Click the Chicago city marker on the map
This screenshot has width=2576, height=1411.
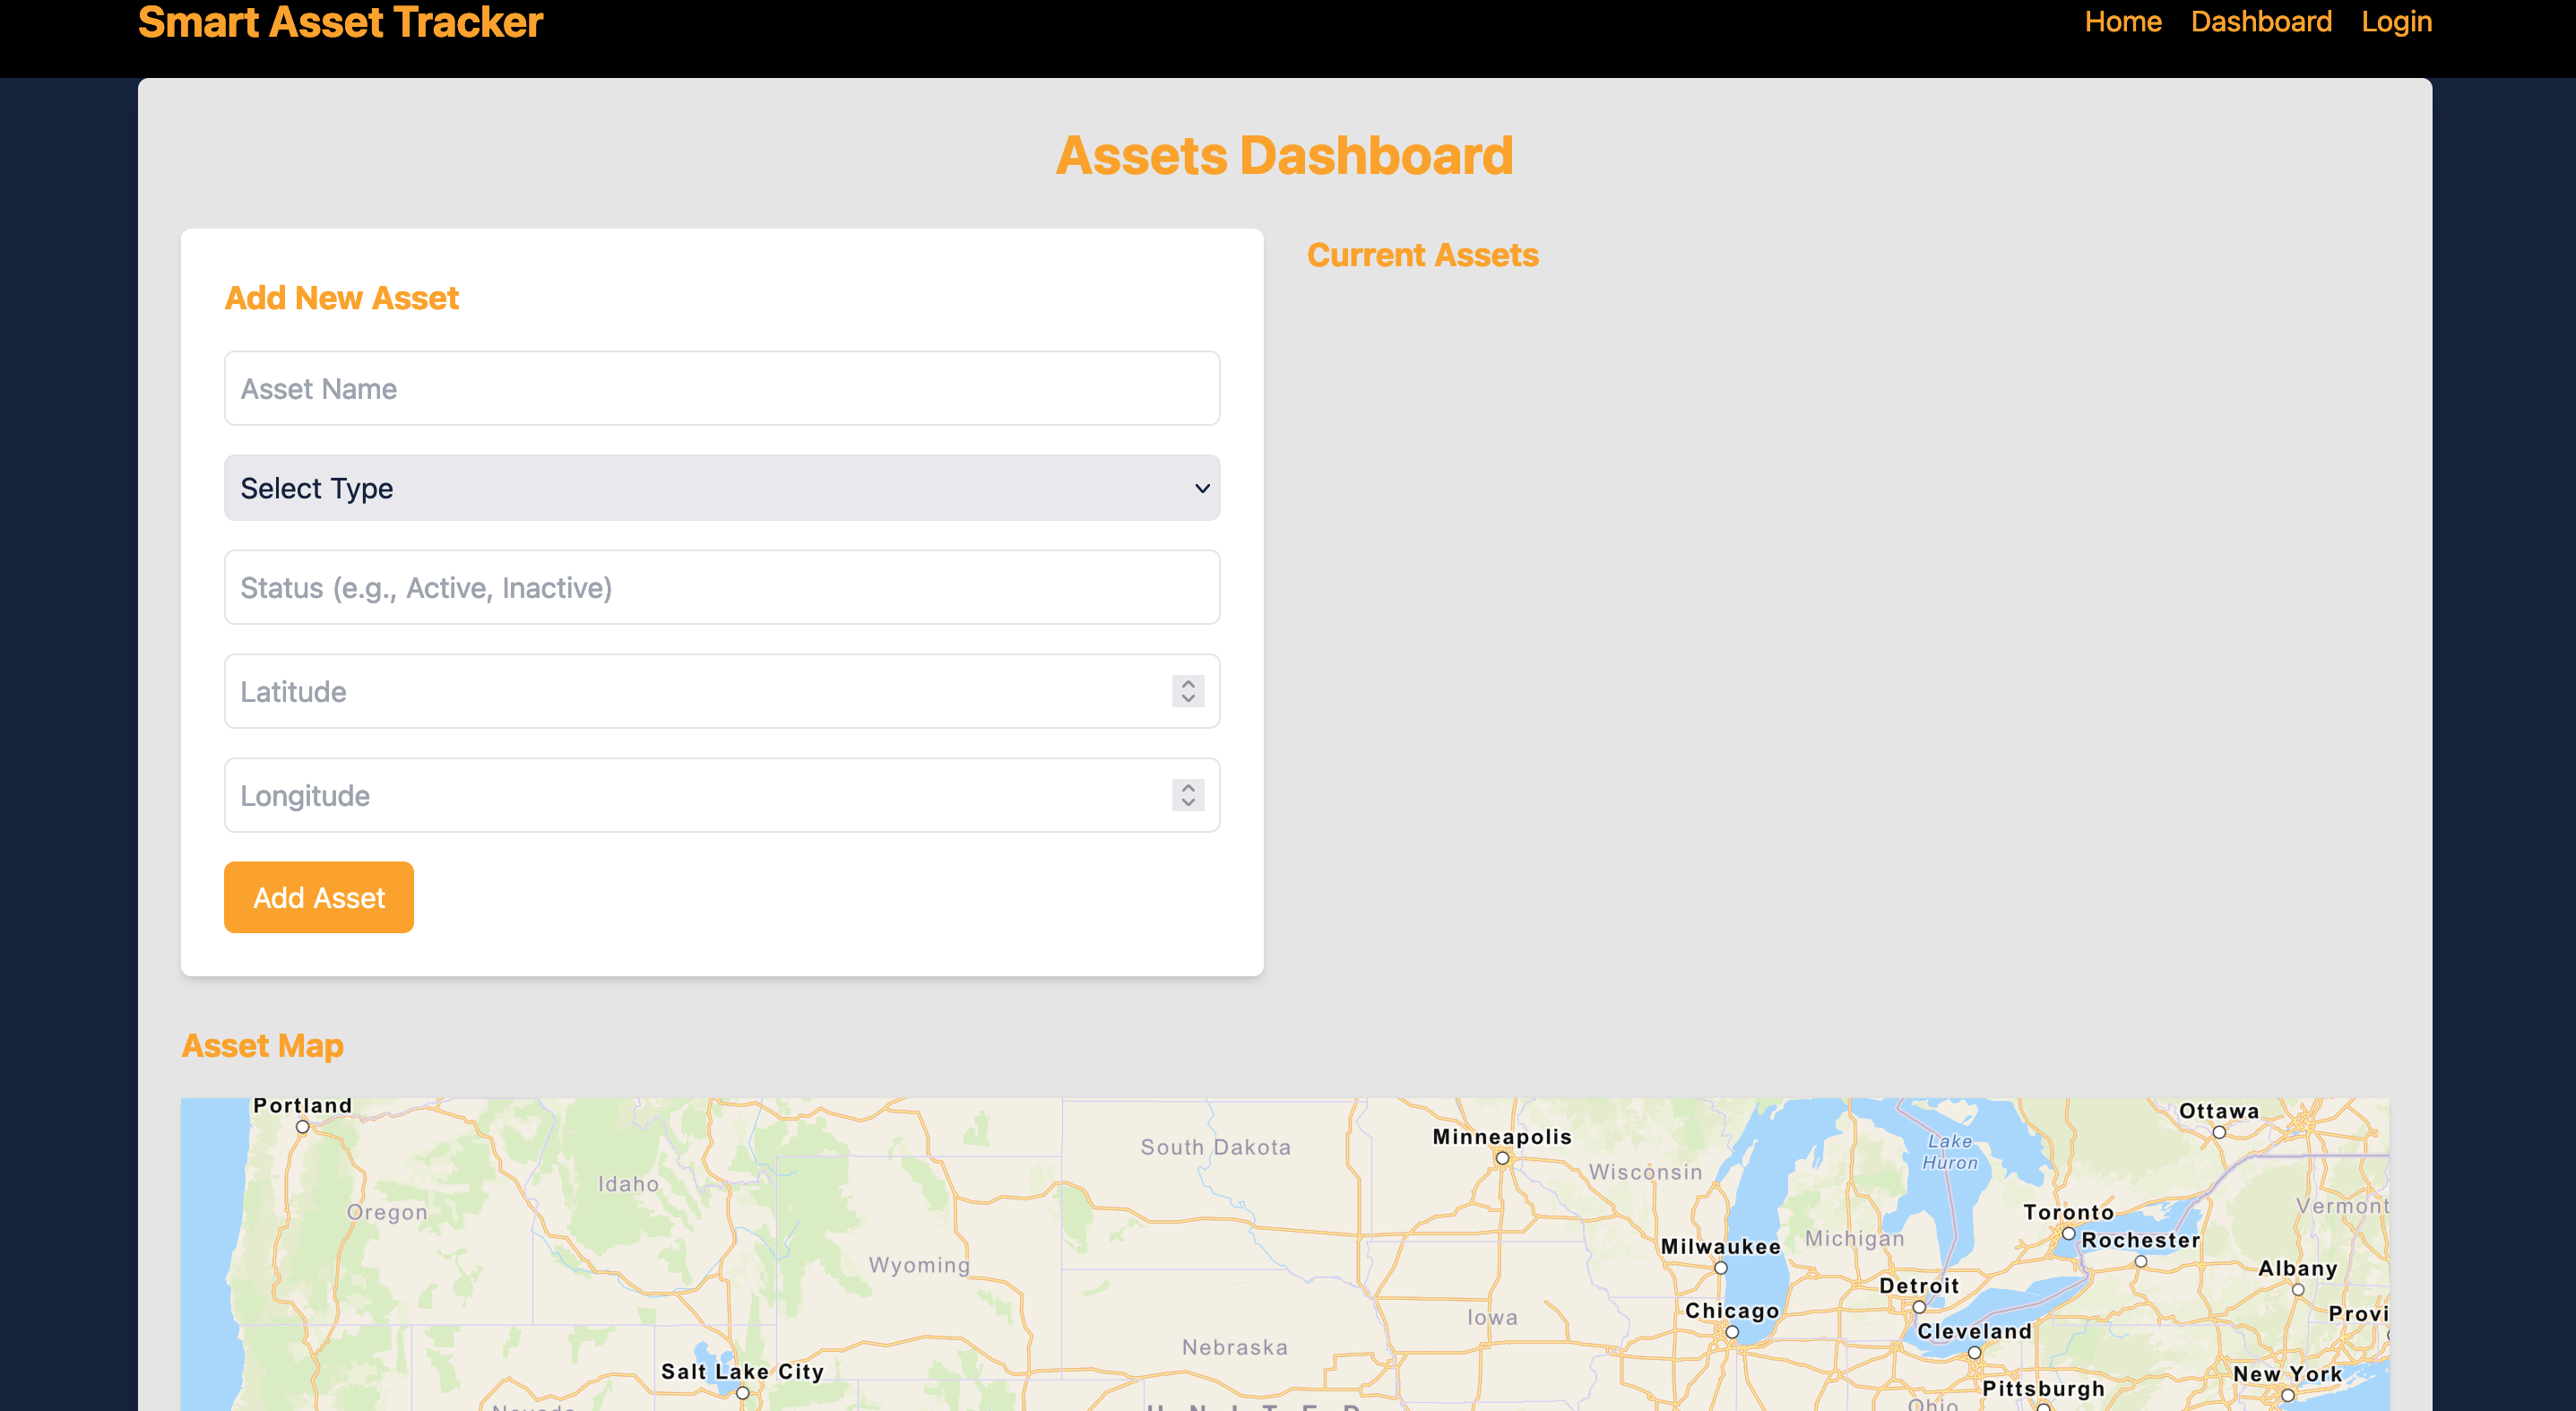[x=1731, y=1331]
